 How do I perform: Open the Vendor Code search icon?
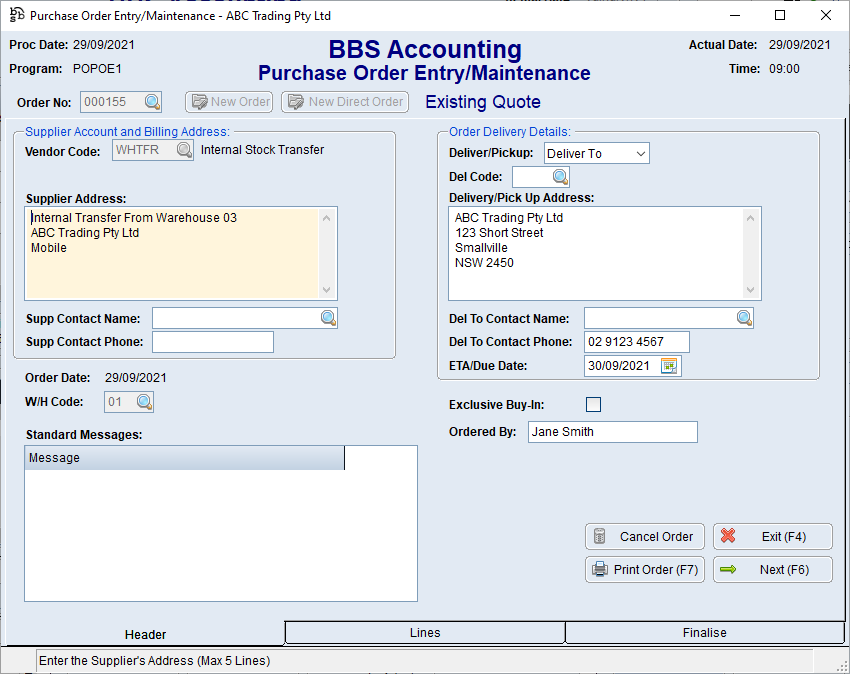tap(184, 151)
